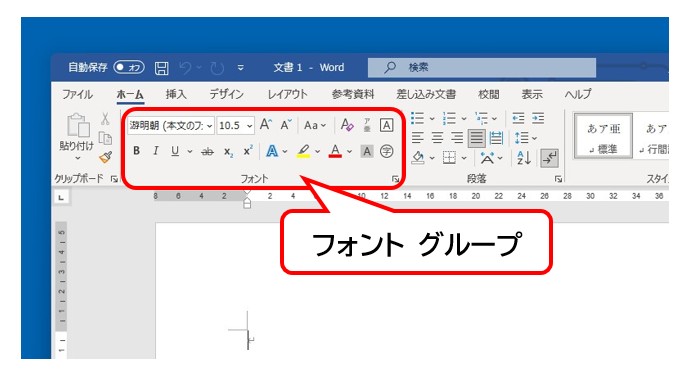
Task: Select the 表示 tab
Action: click(532, 94)
